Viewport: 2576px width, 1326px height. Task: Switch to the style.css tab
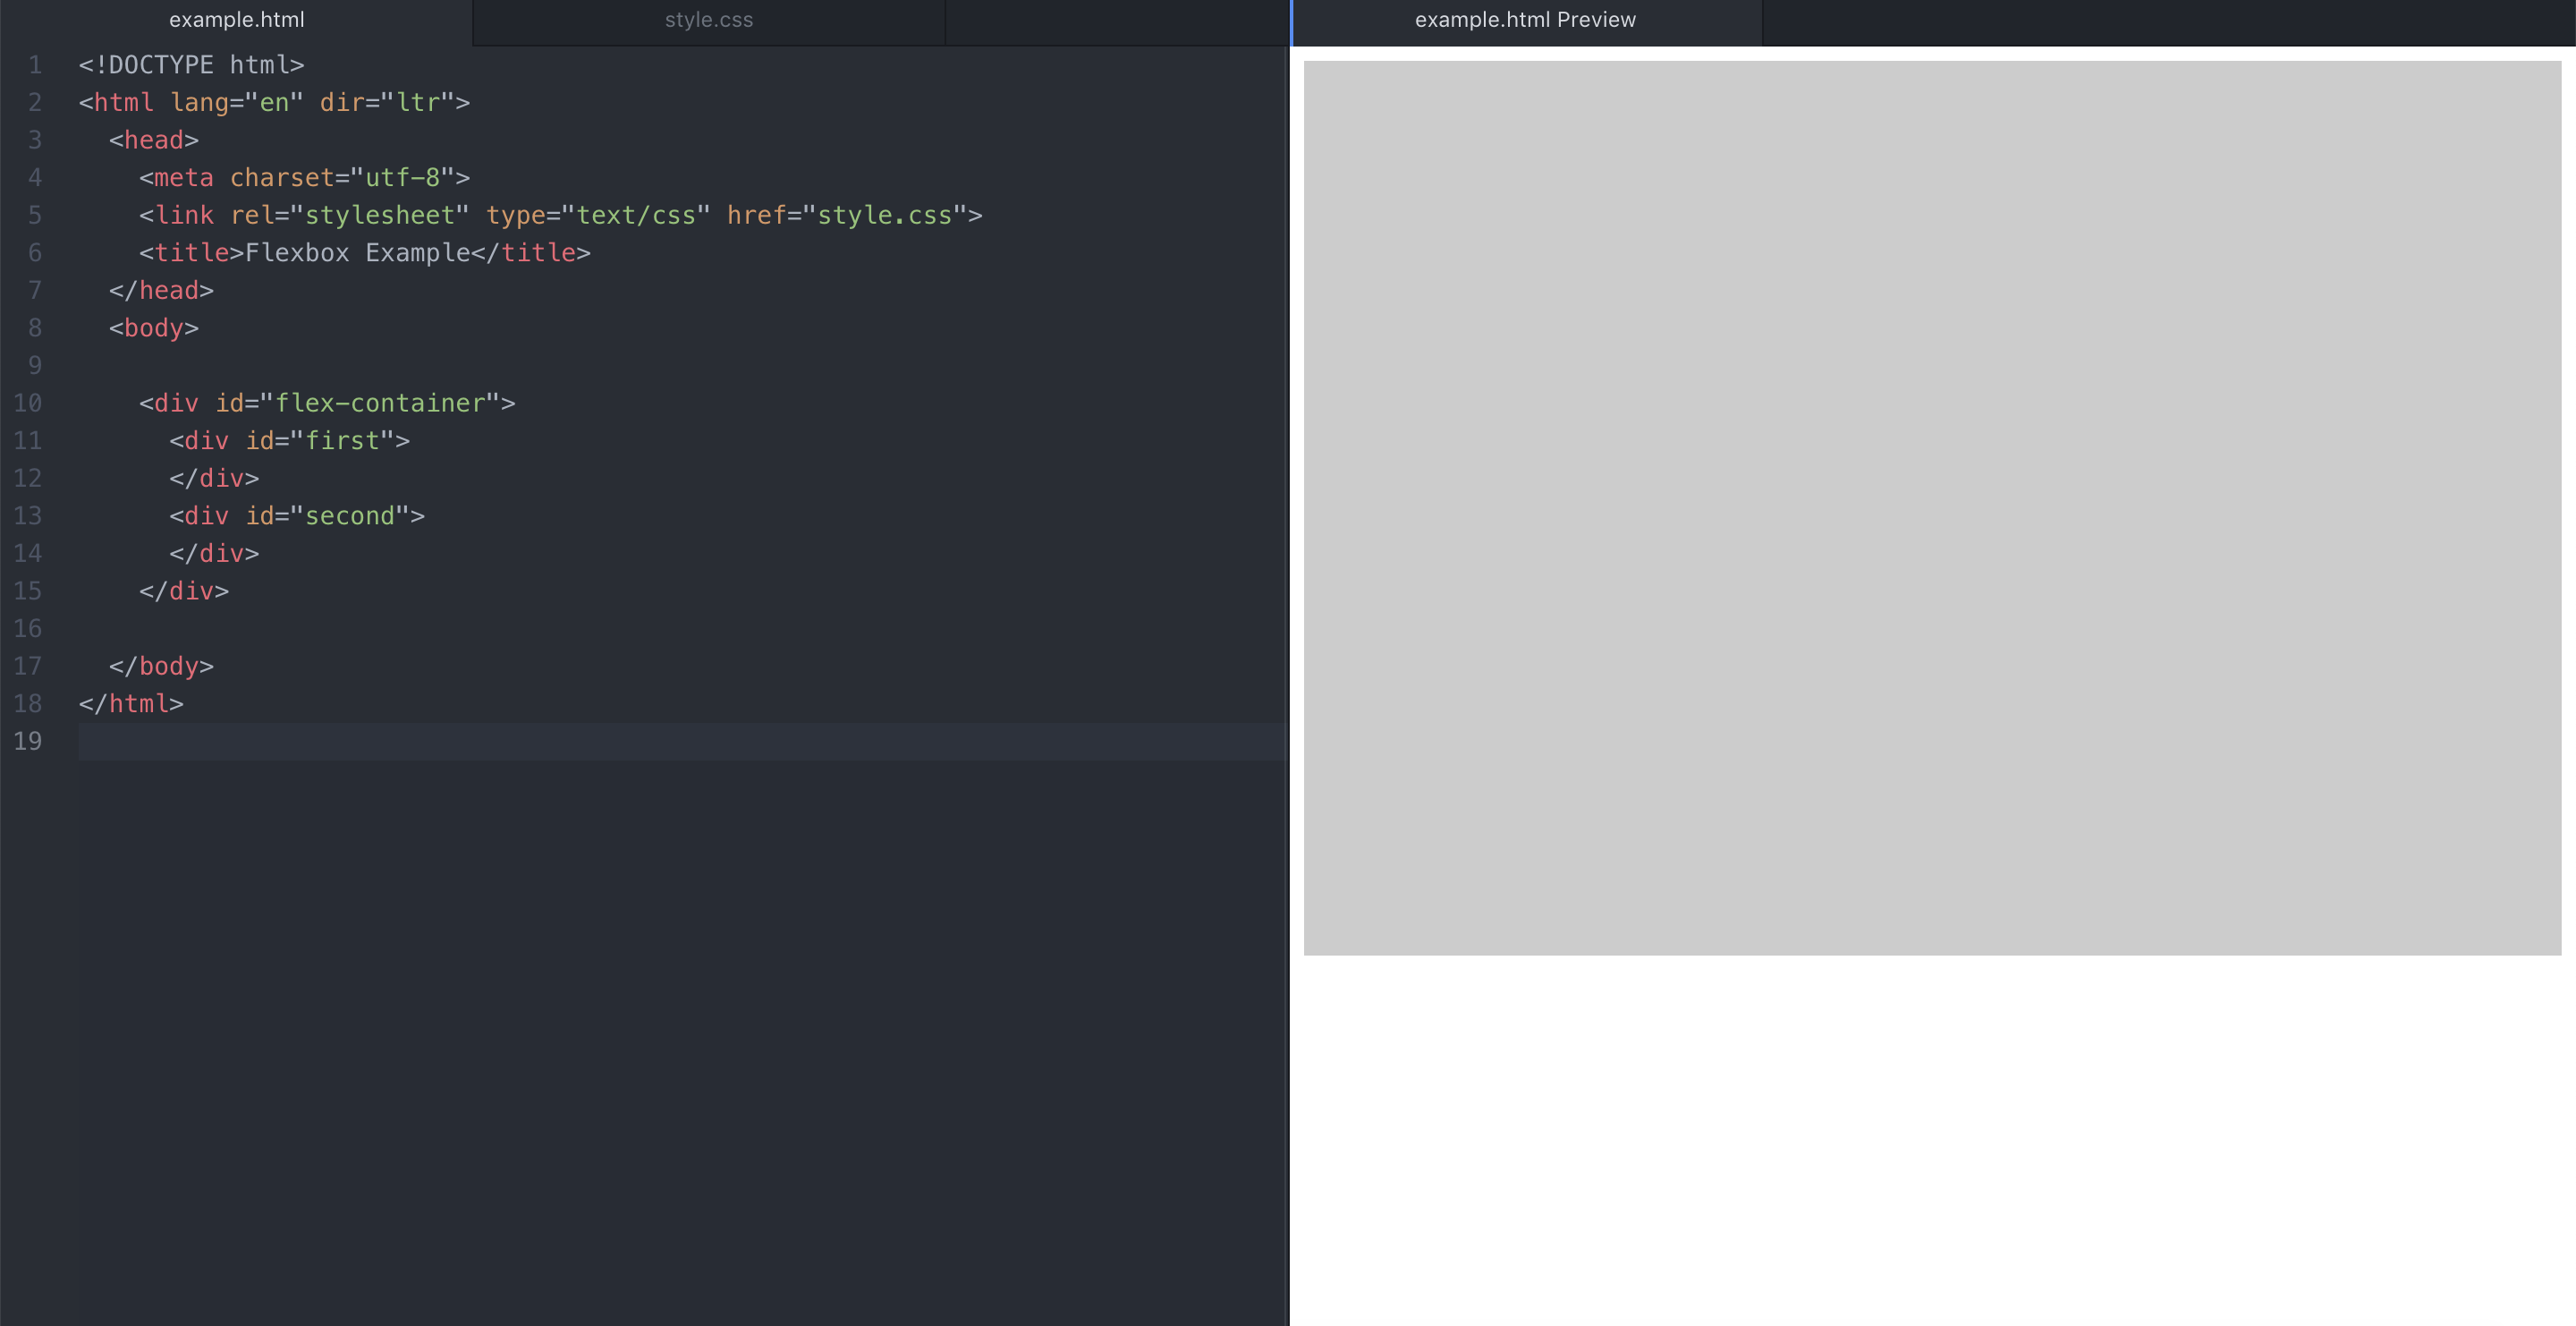coord(708,20)
